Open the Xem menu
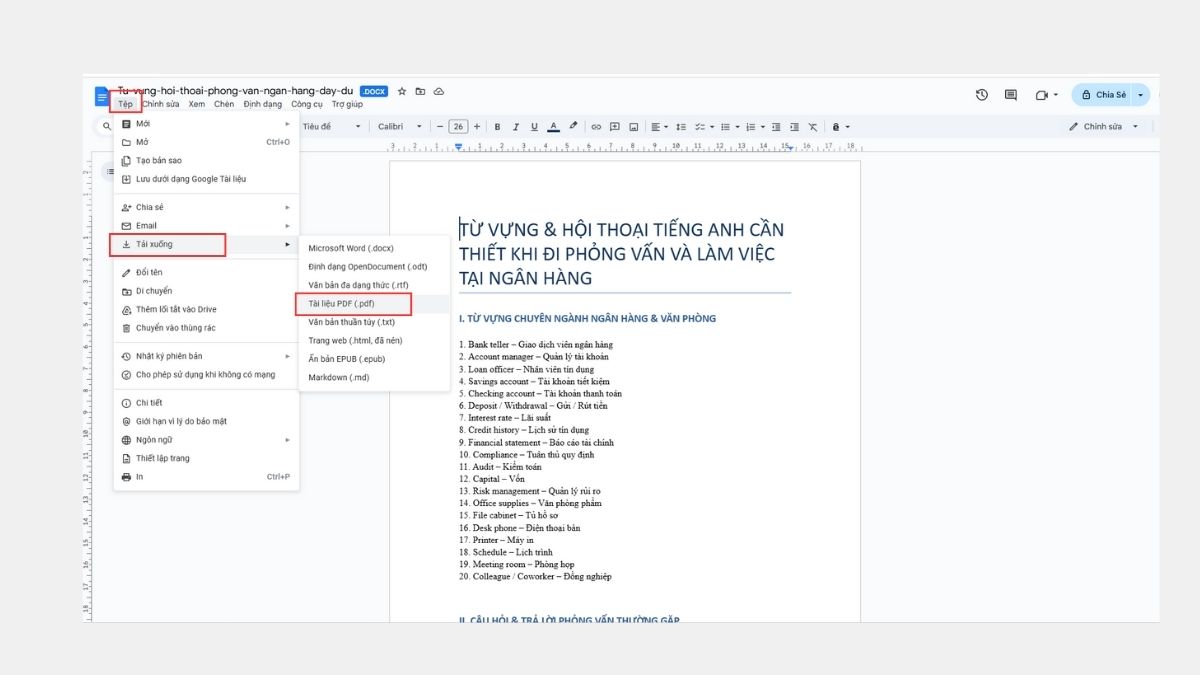This screenshot has width=1200, height=675. 197,104
